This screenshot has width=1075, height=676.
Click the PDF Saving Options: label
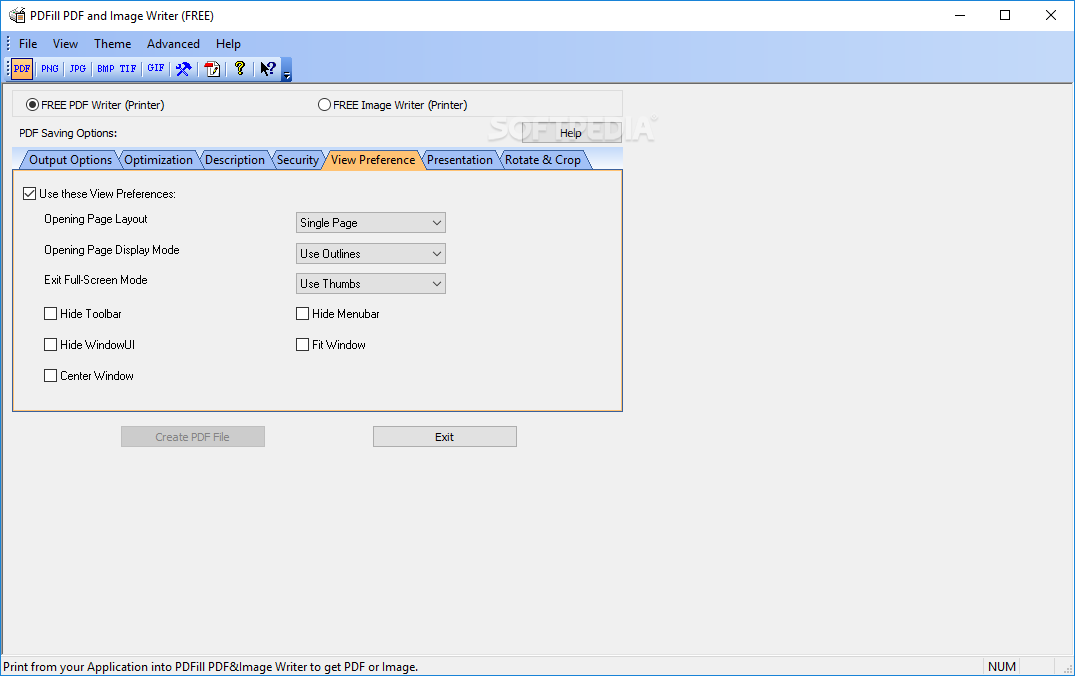(68, 133)
